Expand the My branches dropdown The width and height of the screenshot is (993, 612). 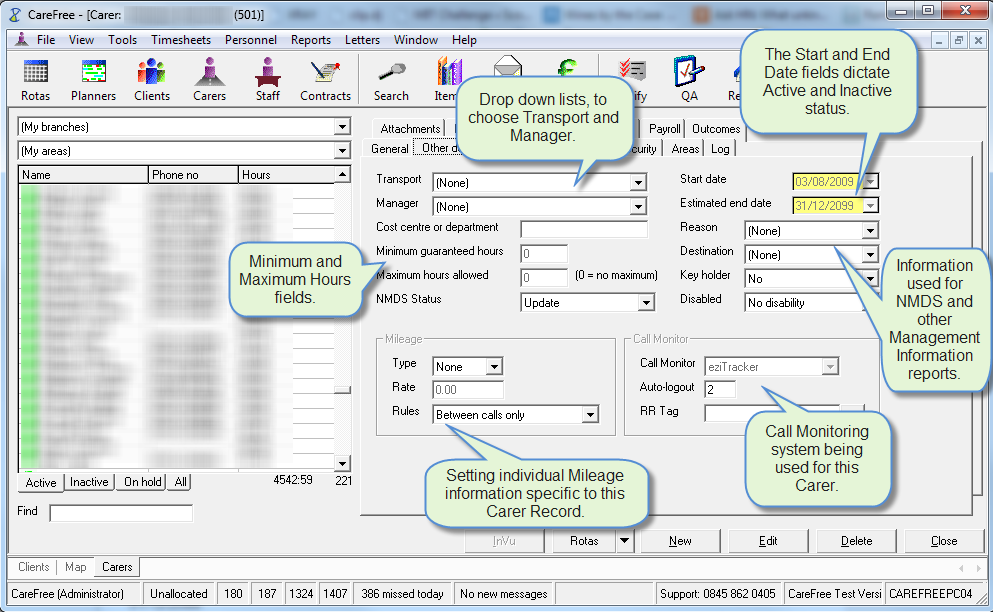pyautogui.click(x=342, y=127)
